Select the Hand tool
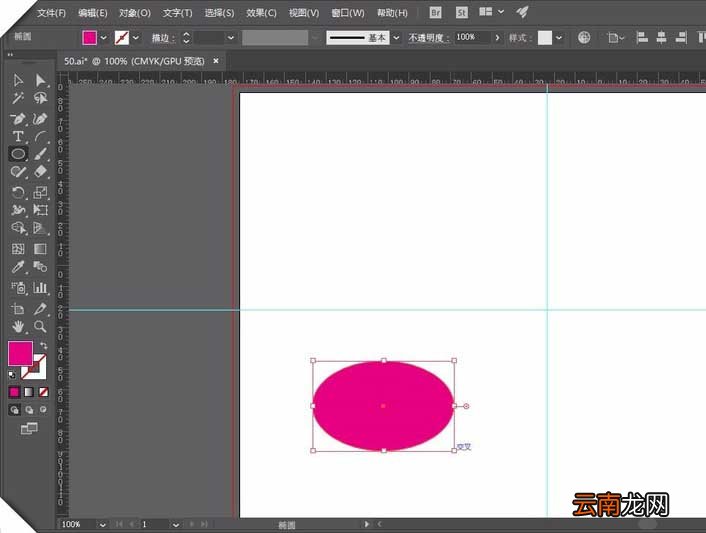The image size is (706, 533). click(x=18, y=326)
